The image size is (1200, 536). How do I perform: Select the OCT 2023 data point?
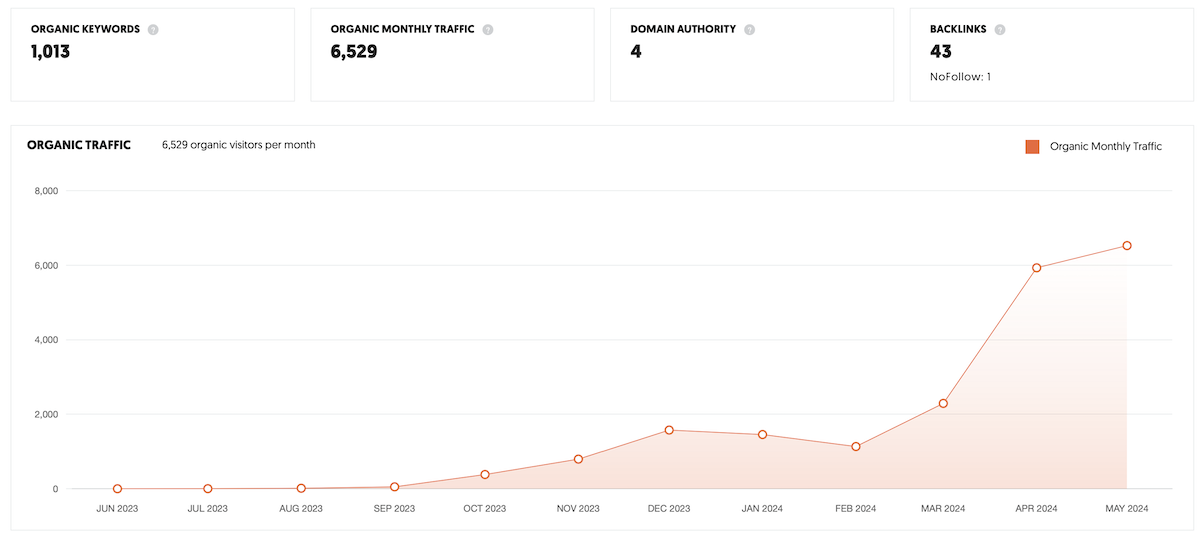point(485,475)
